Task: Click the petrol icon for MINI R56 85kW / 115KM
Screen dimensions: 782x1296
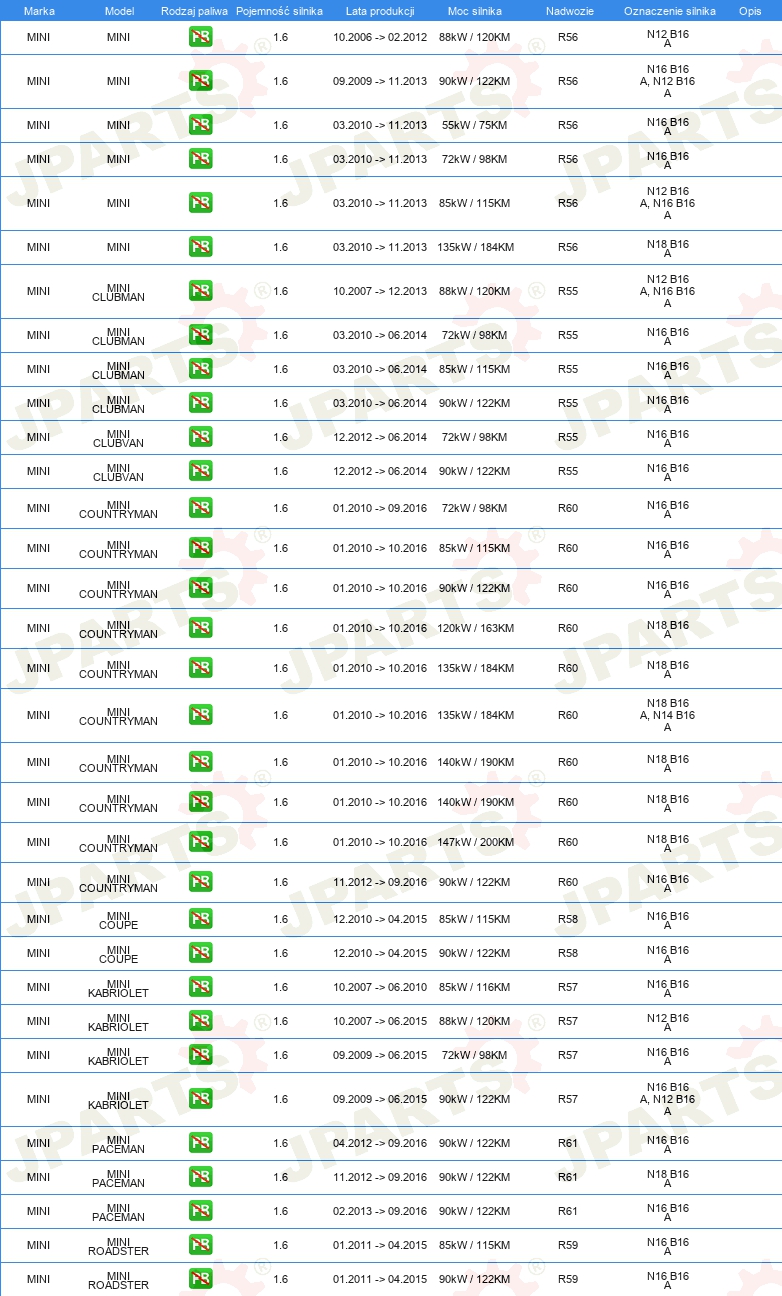Action: pyautogui.click(x=200, y=203)
